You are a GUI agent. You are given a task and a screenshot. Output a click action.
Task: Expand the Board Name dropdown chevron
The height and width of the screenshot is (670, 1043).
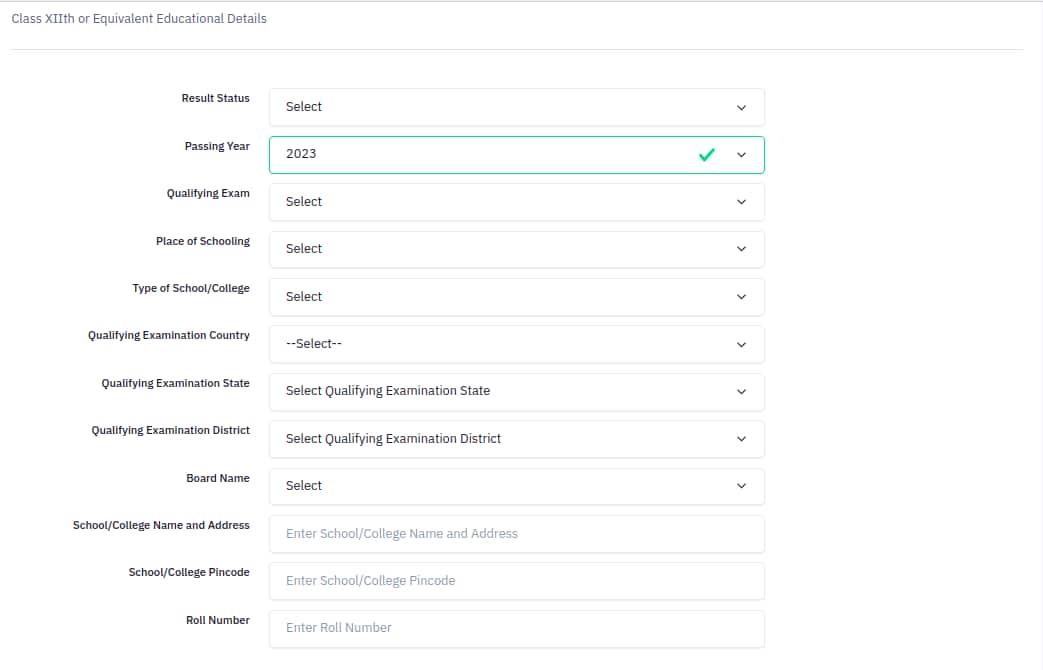click(x=741, y=486)
